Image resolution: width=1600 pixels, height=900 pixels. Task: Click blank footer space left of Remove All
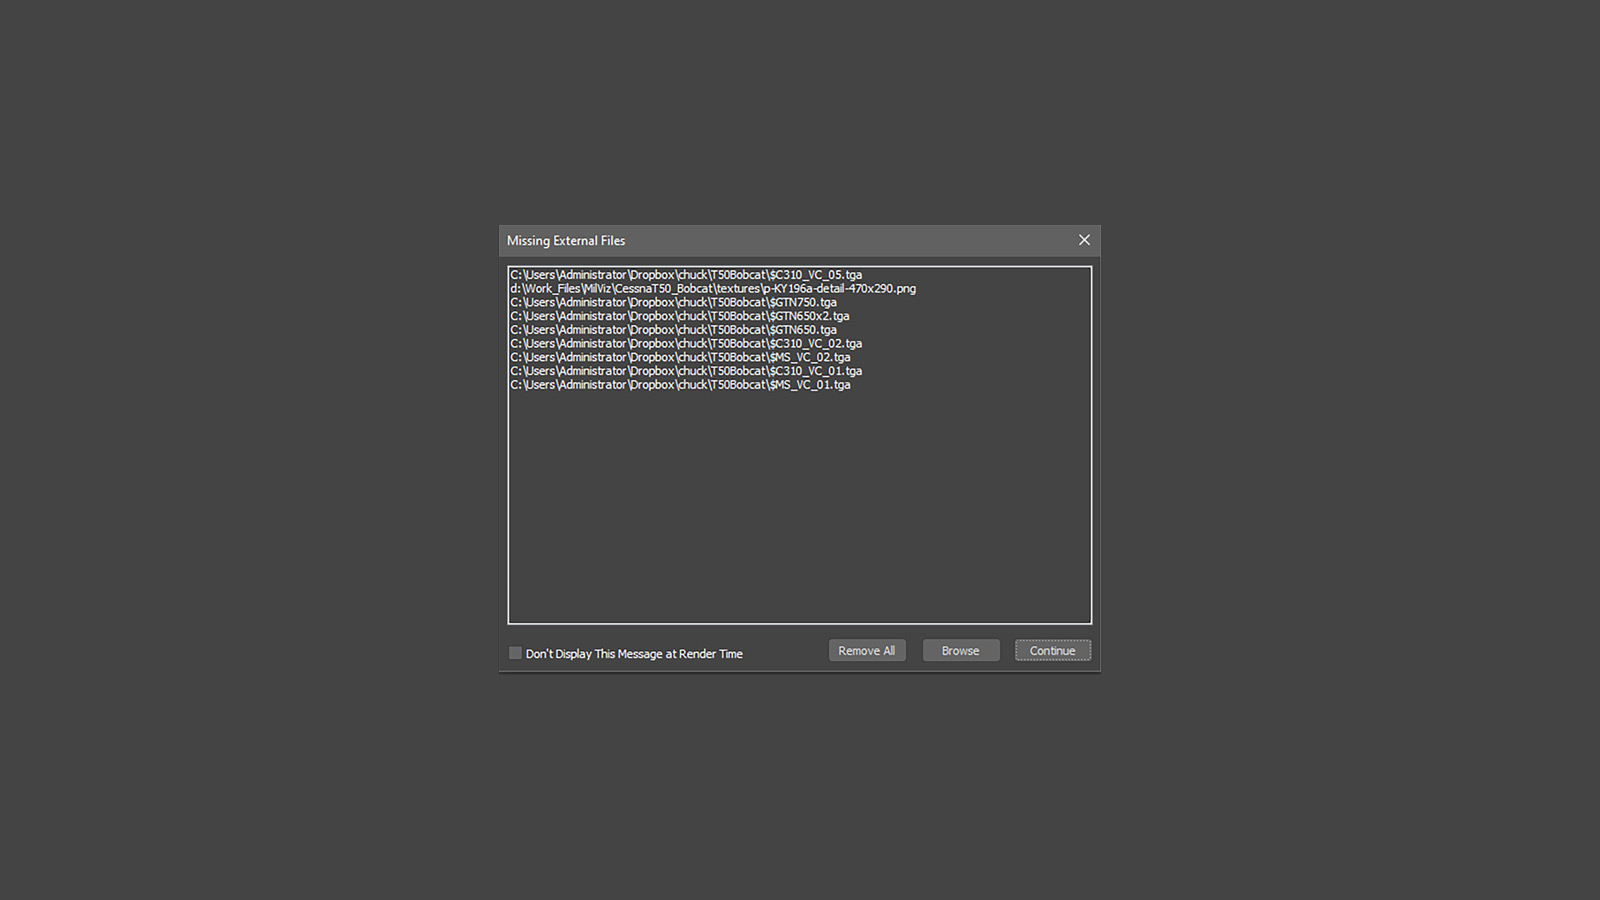click(786, 652)
